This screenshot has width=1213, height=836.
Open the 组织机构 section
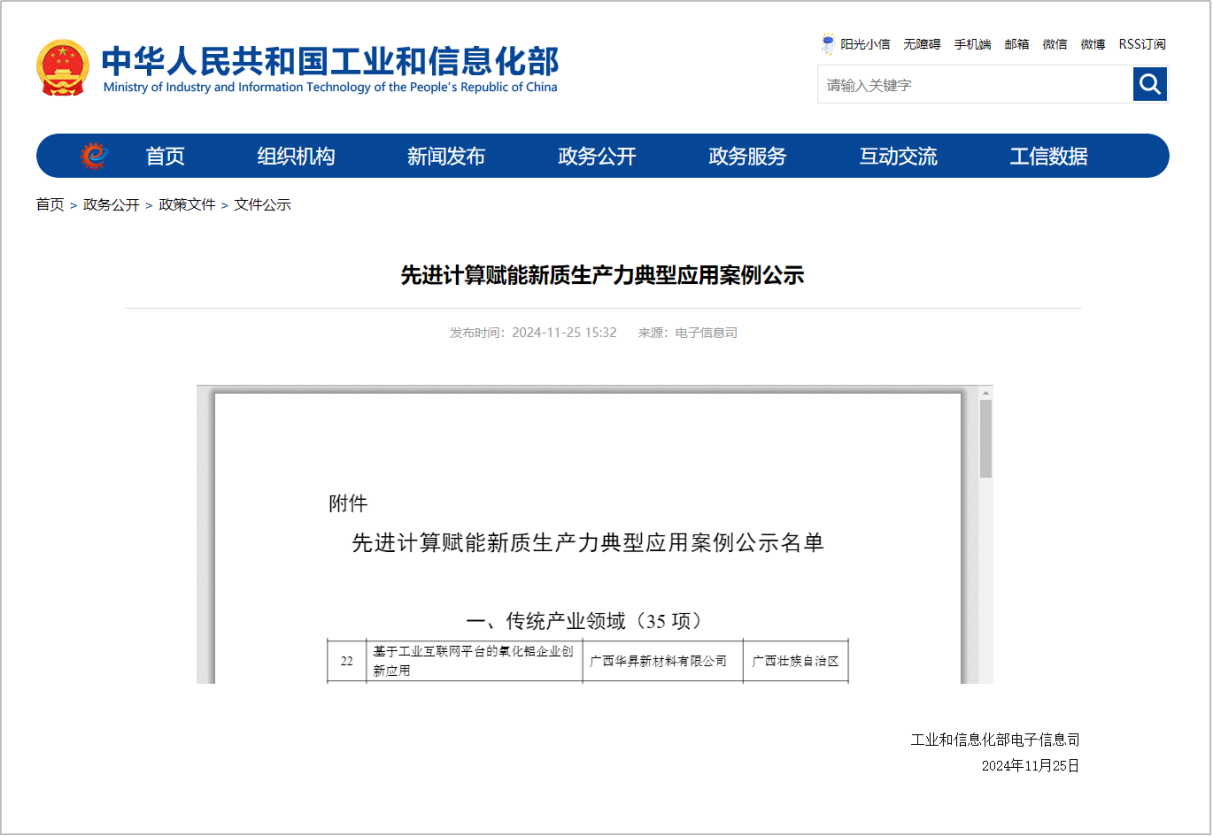[294, 156]
